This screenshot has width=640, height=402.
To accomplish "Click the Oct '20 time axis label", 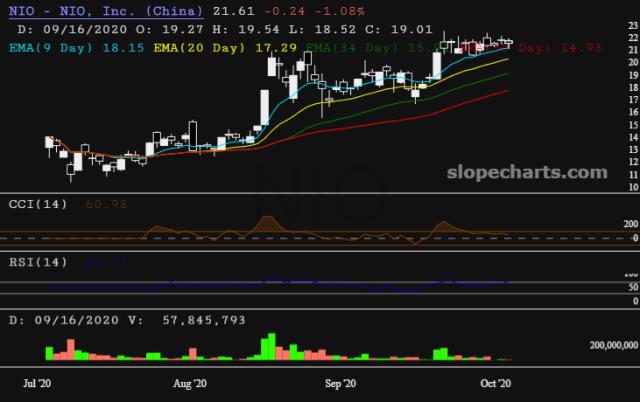I will pos(496,383).
